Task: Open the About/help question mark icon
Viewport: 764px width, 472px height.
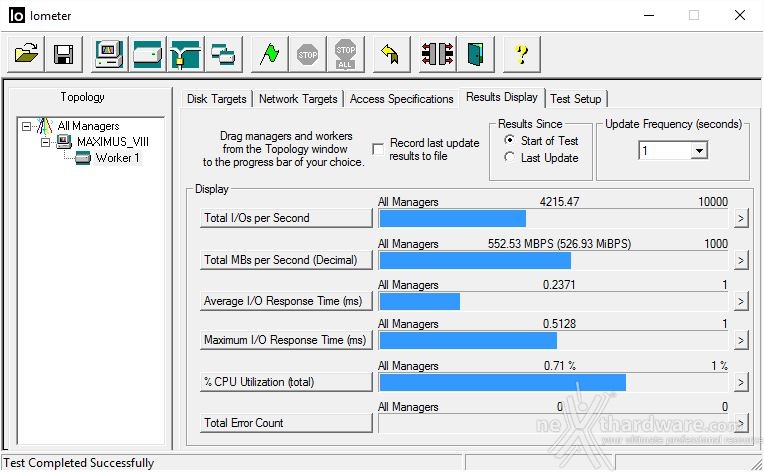Action: point(522,54)
